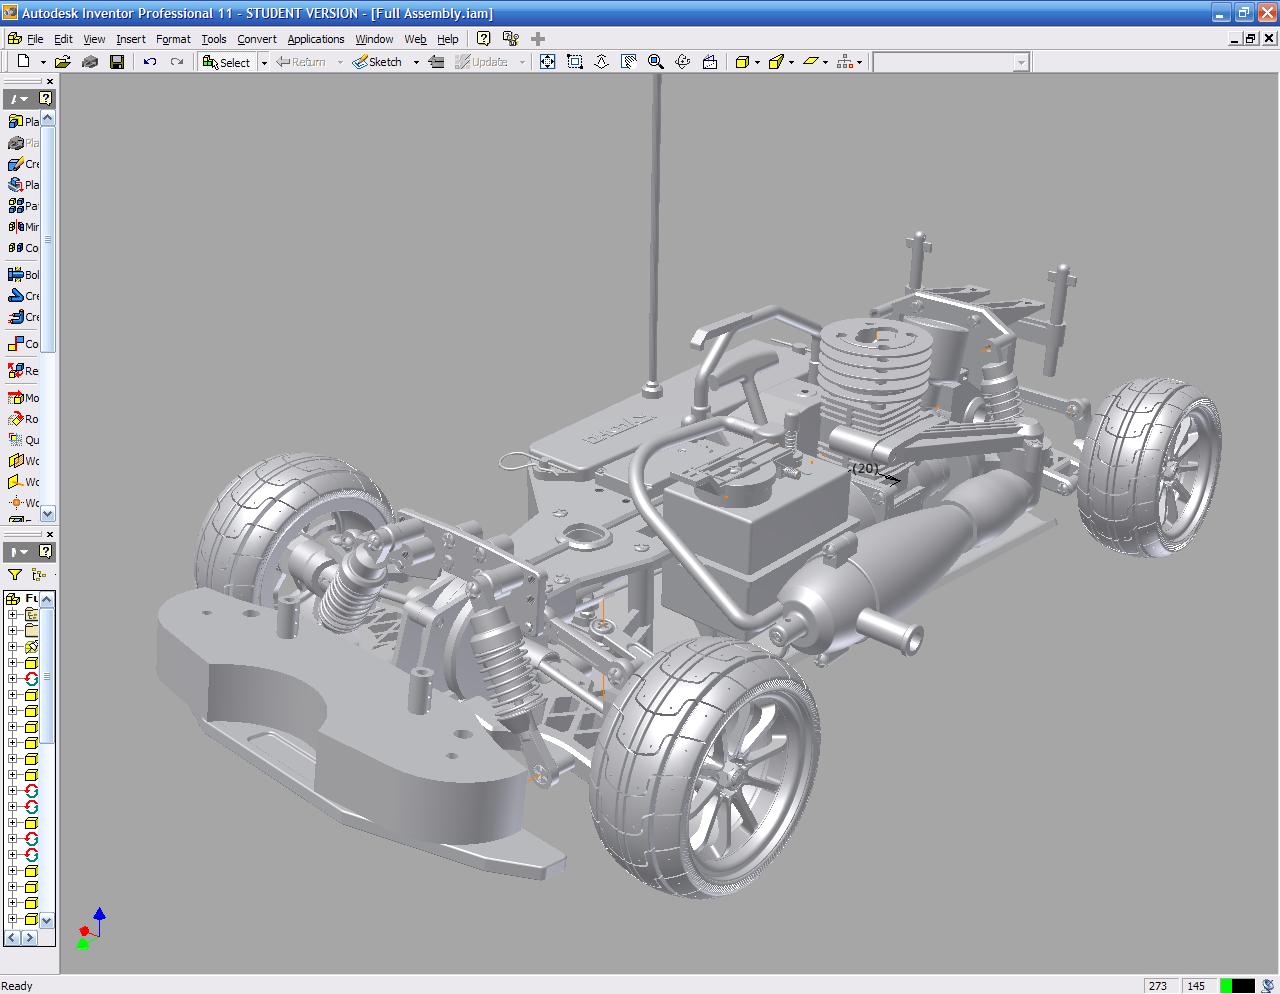
Task: Click the Select button in toolbar
Action: point(226,62)
